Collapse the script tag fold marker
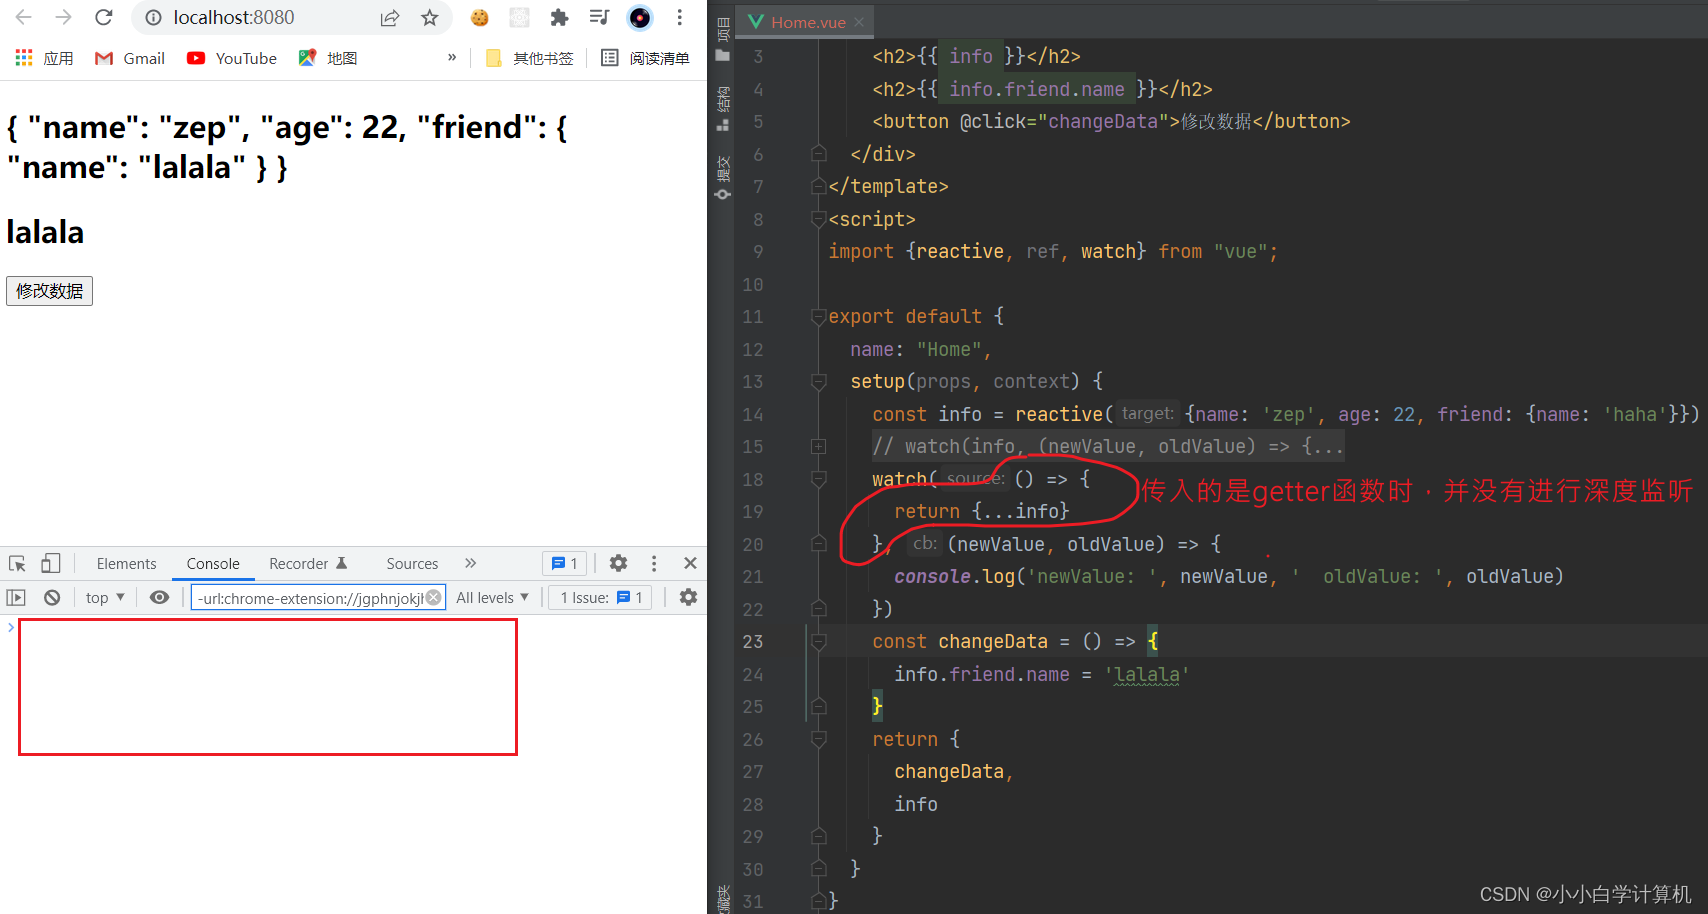Image resolution: width=1708 pixels, height=914 pixels. [818, 219]
